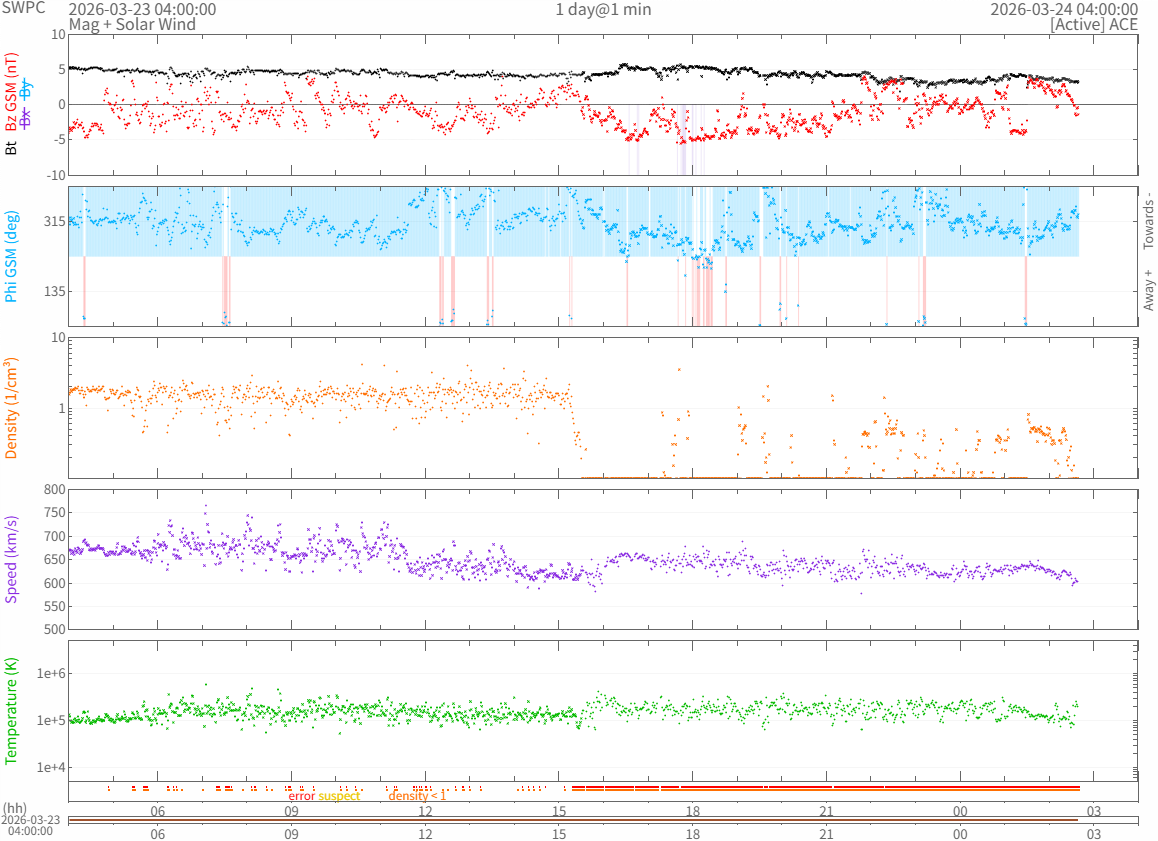Click the yellow 'suspect' flag legend text
Image resolution: width=1158 pixels, height=841 pixels.
tap(339, 796)
